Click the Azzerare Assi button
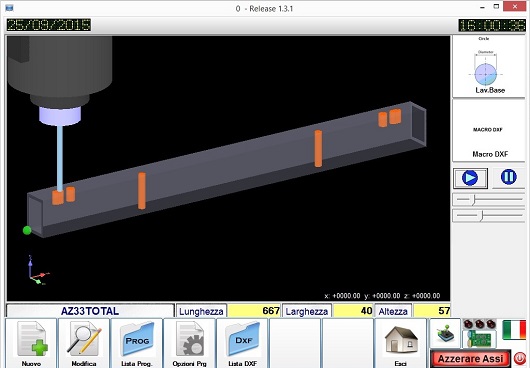The width and height of the screenshot is (530, 368). pos(471,358)
